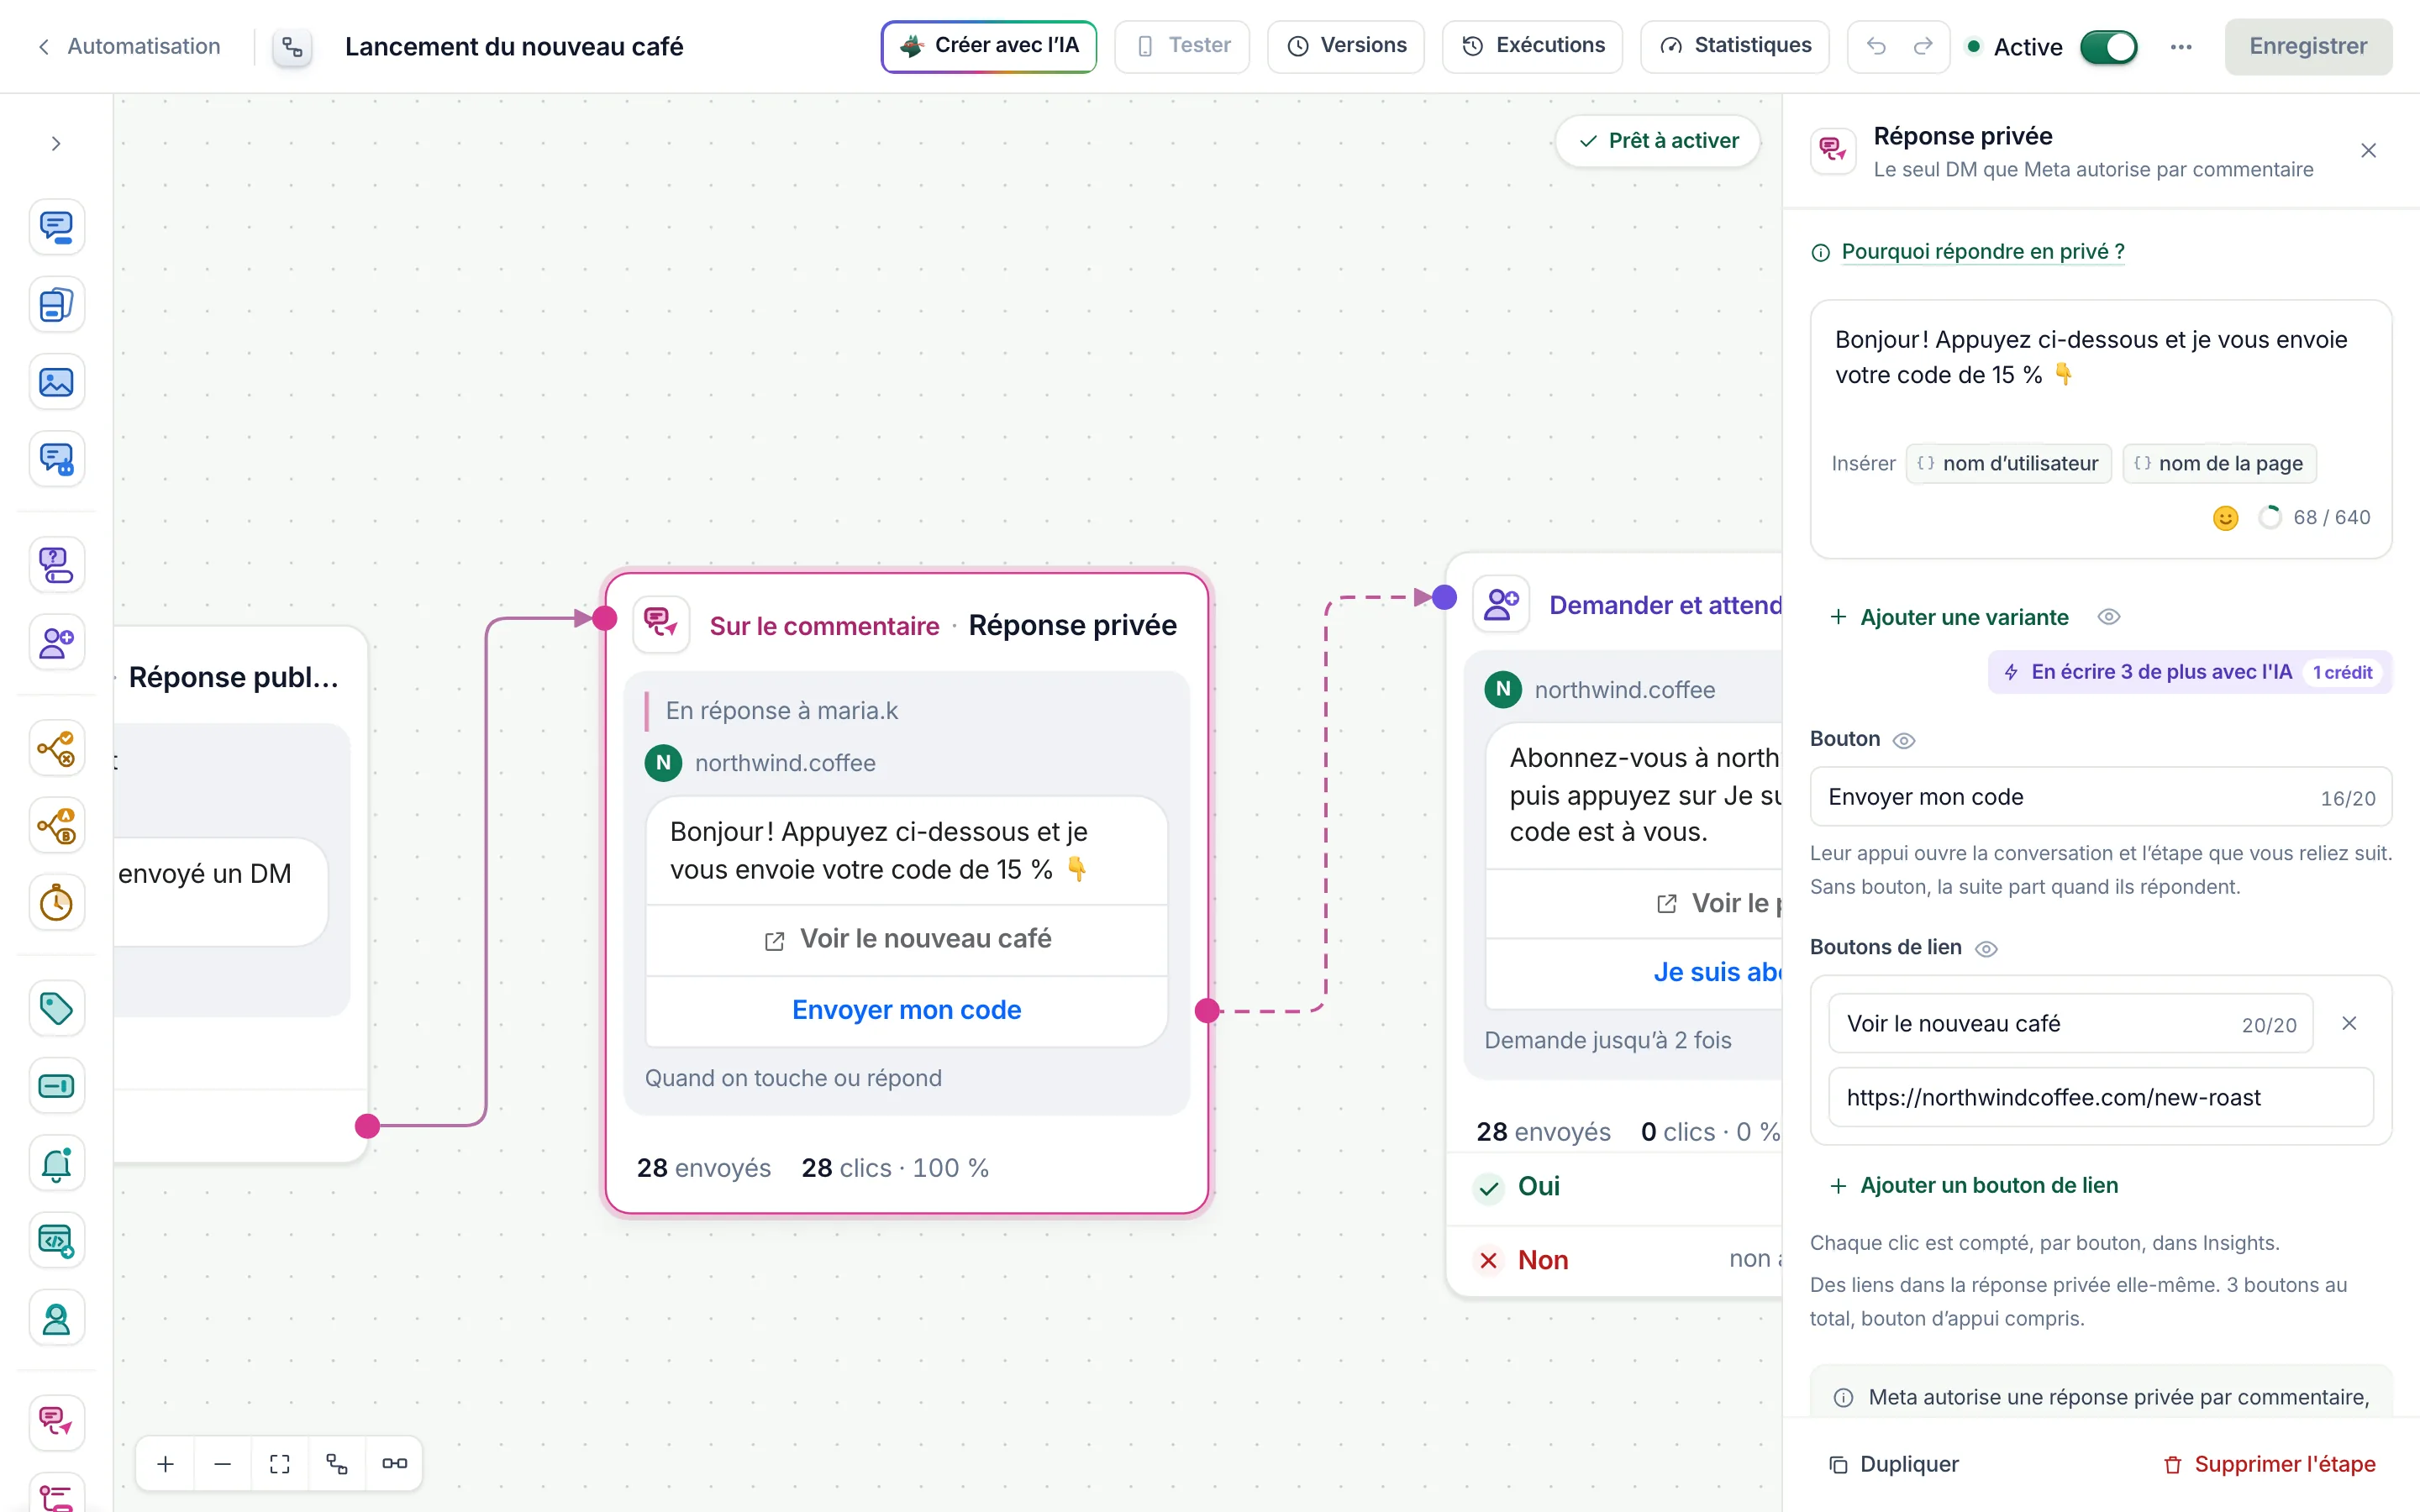Click the Tester button
Viewport: 2420px width, 1512px height.
(x=1182, y=46)
